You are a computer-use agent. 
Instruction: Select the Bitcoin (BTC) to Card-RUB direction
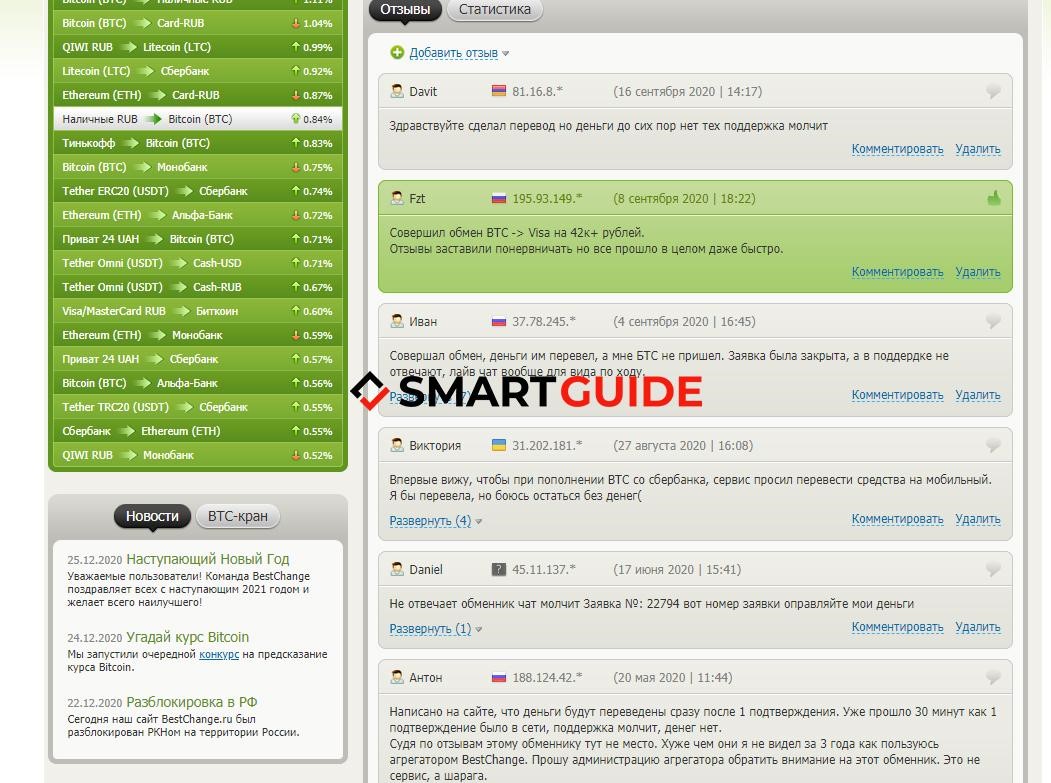[x=198, y=23]
